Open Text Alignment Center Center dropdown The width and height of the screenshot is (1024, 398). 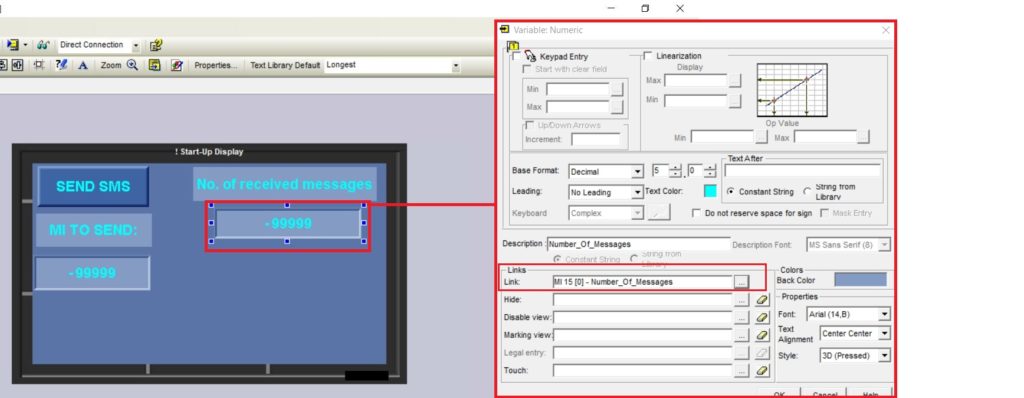click(884, 334)
